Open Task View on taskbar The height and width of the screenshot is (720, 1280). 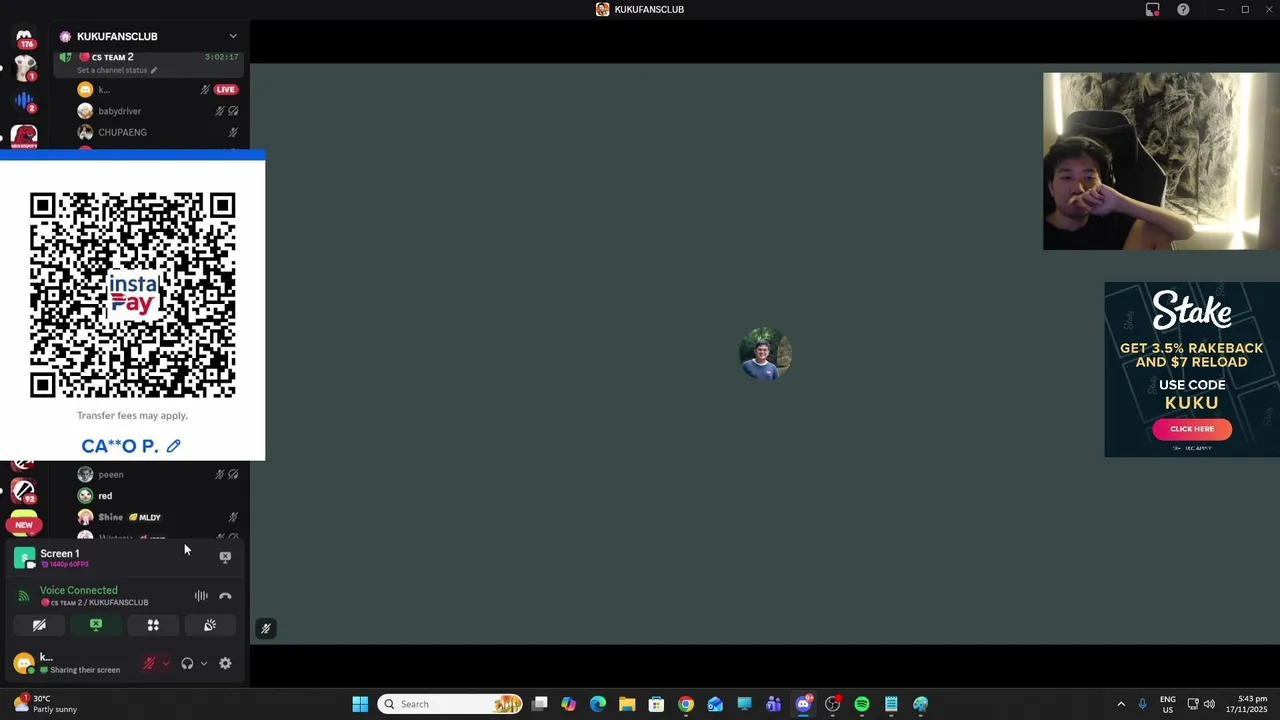coord(540,704)
